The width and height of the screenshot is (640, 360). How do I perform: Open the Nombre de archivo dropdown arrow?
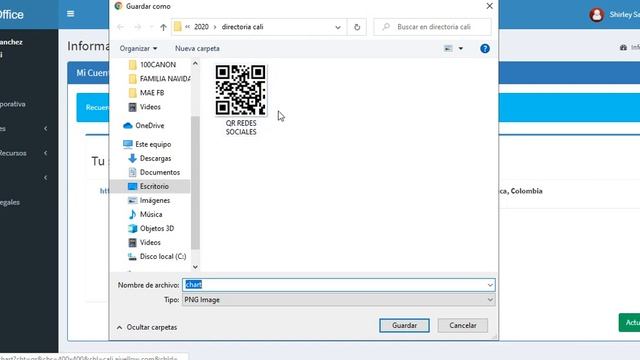point(490,285)
